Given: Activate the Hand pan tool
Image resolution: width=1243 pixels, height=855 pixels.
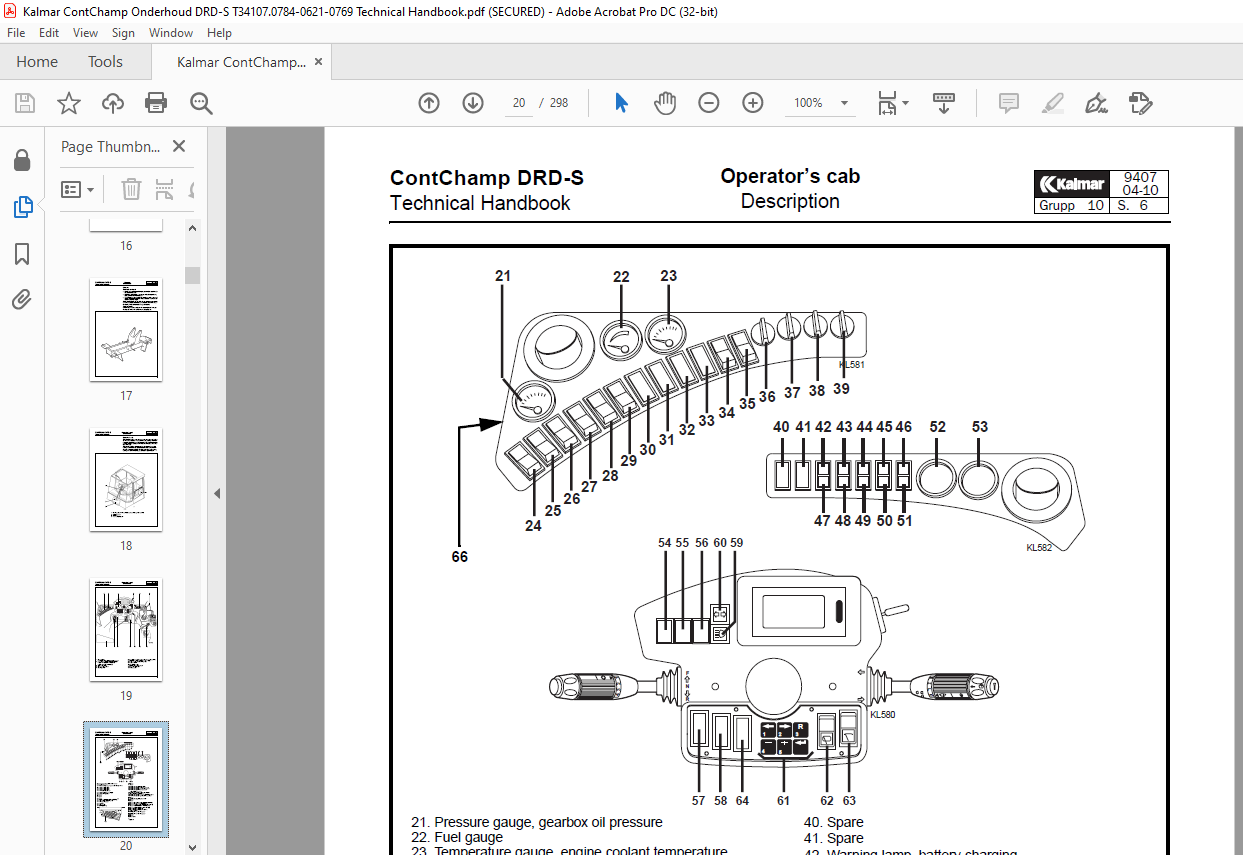Looking at the screenshot, I should pyautogui.click(x=665, y=103).
